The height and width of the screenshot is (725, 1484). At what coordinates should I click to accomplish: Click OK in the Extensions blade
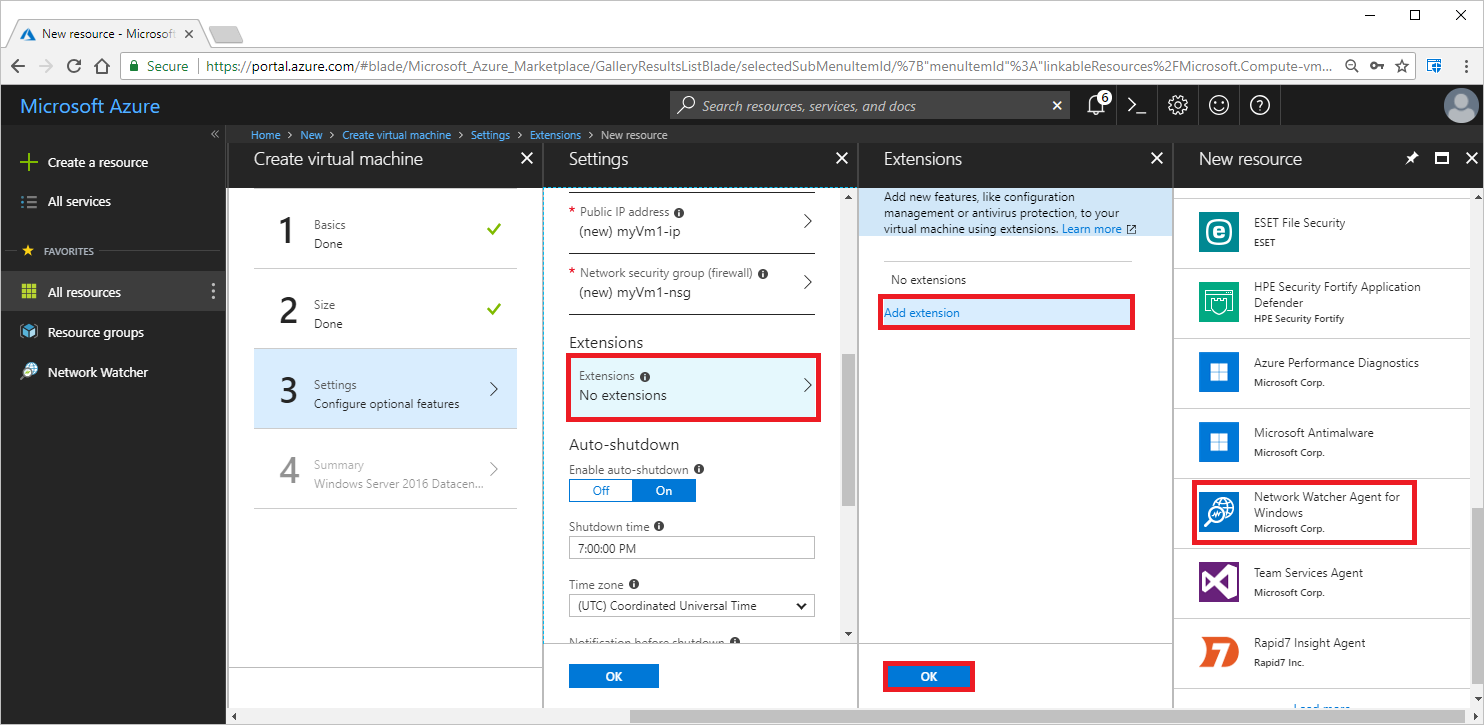[929, 677]
